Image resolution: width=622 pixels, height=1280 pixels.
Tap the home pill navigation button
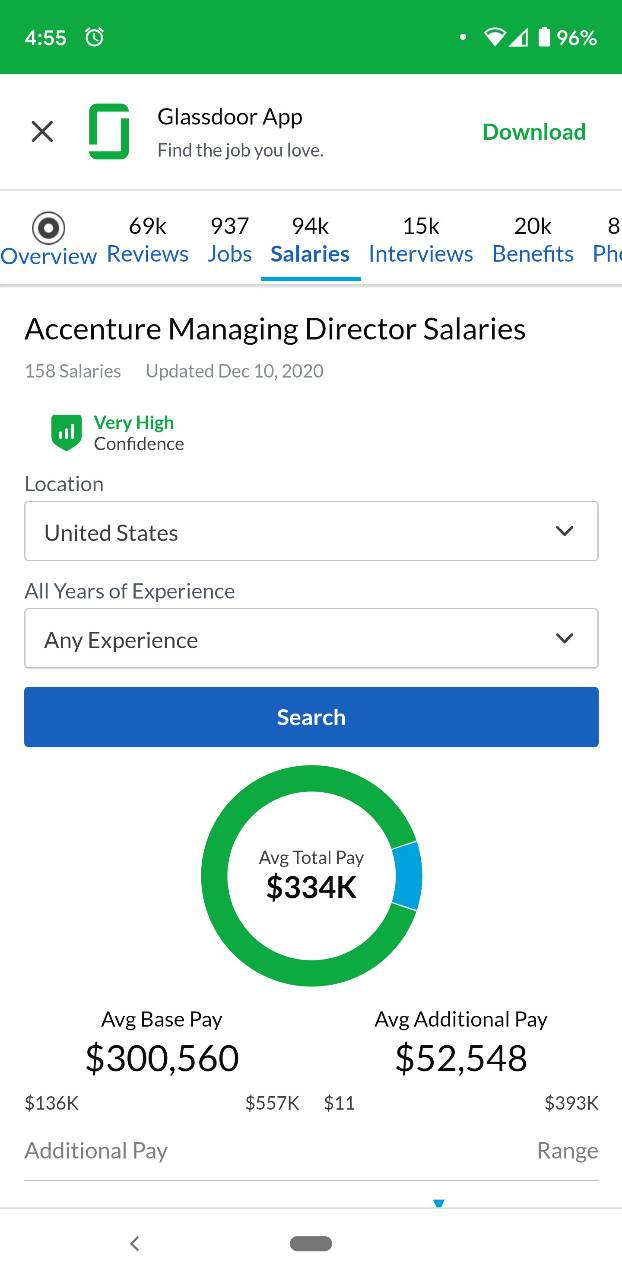311,1243
